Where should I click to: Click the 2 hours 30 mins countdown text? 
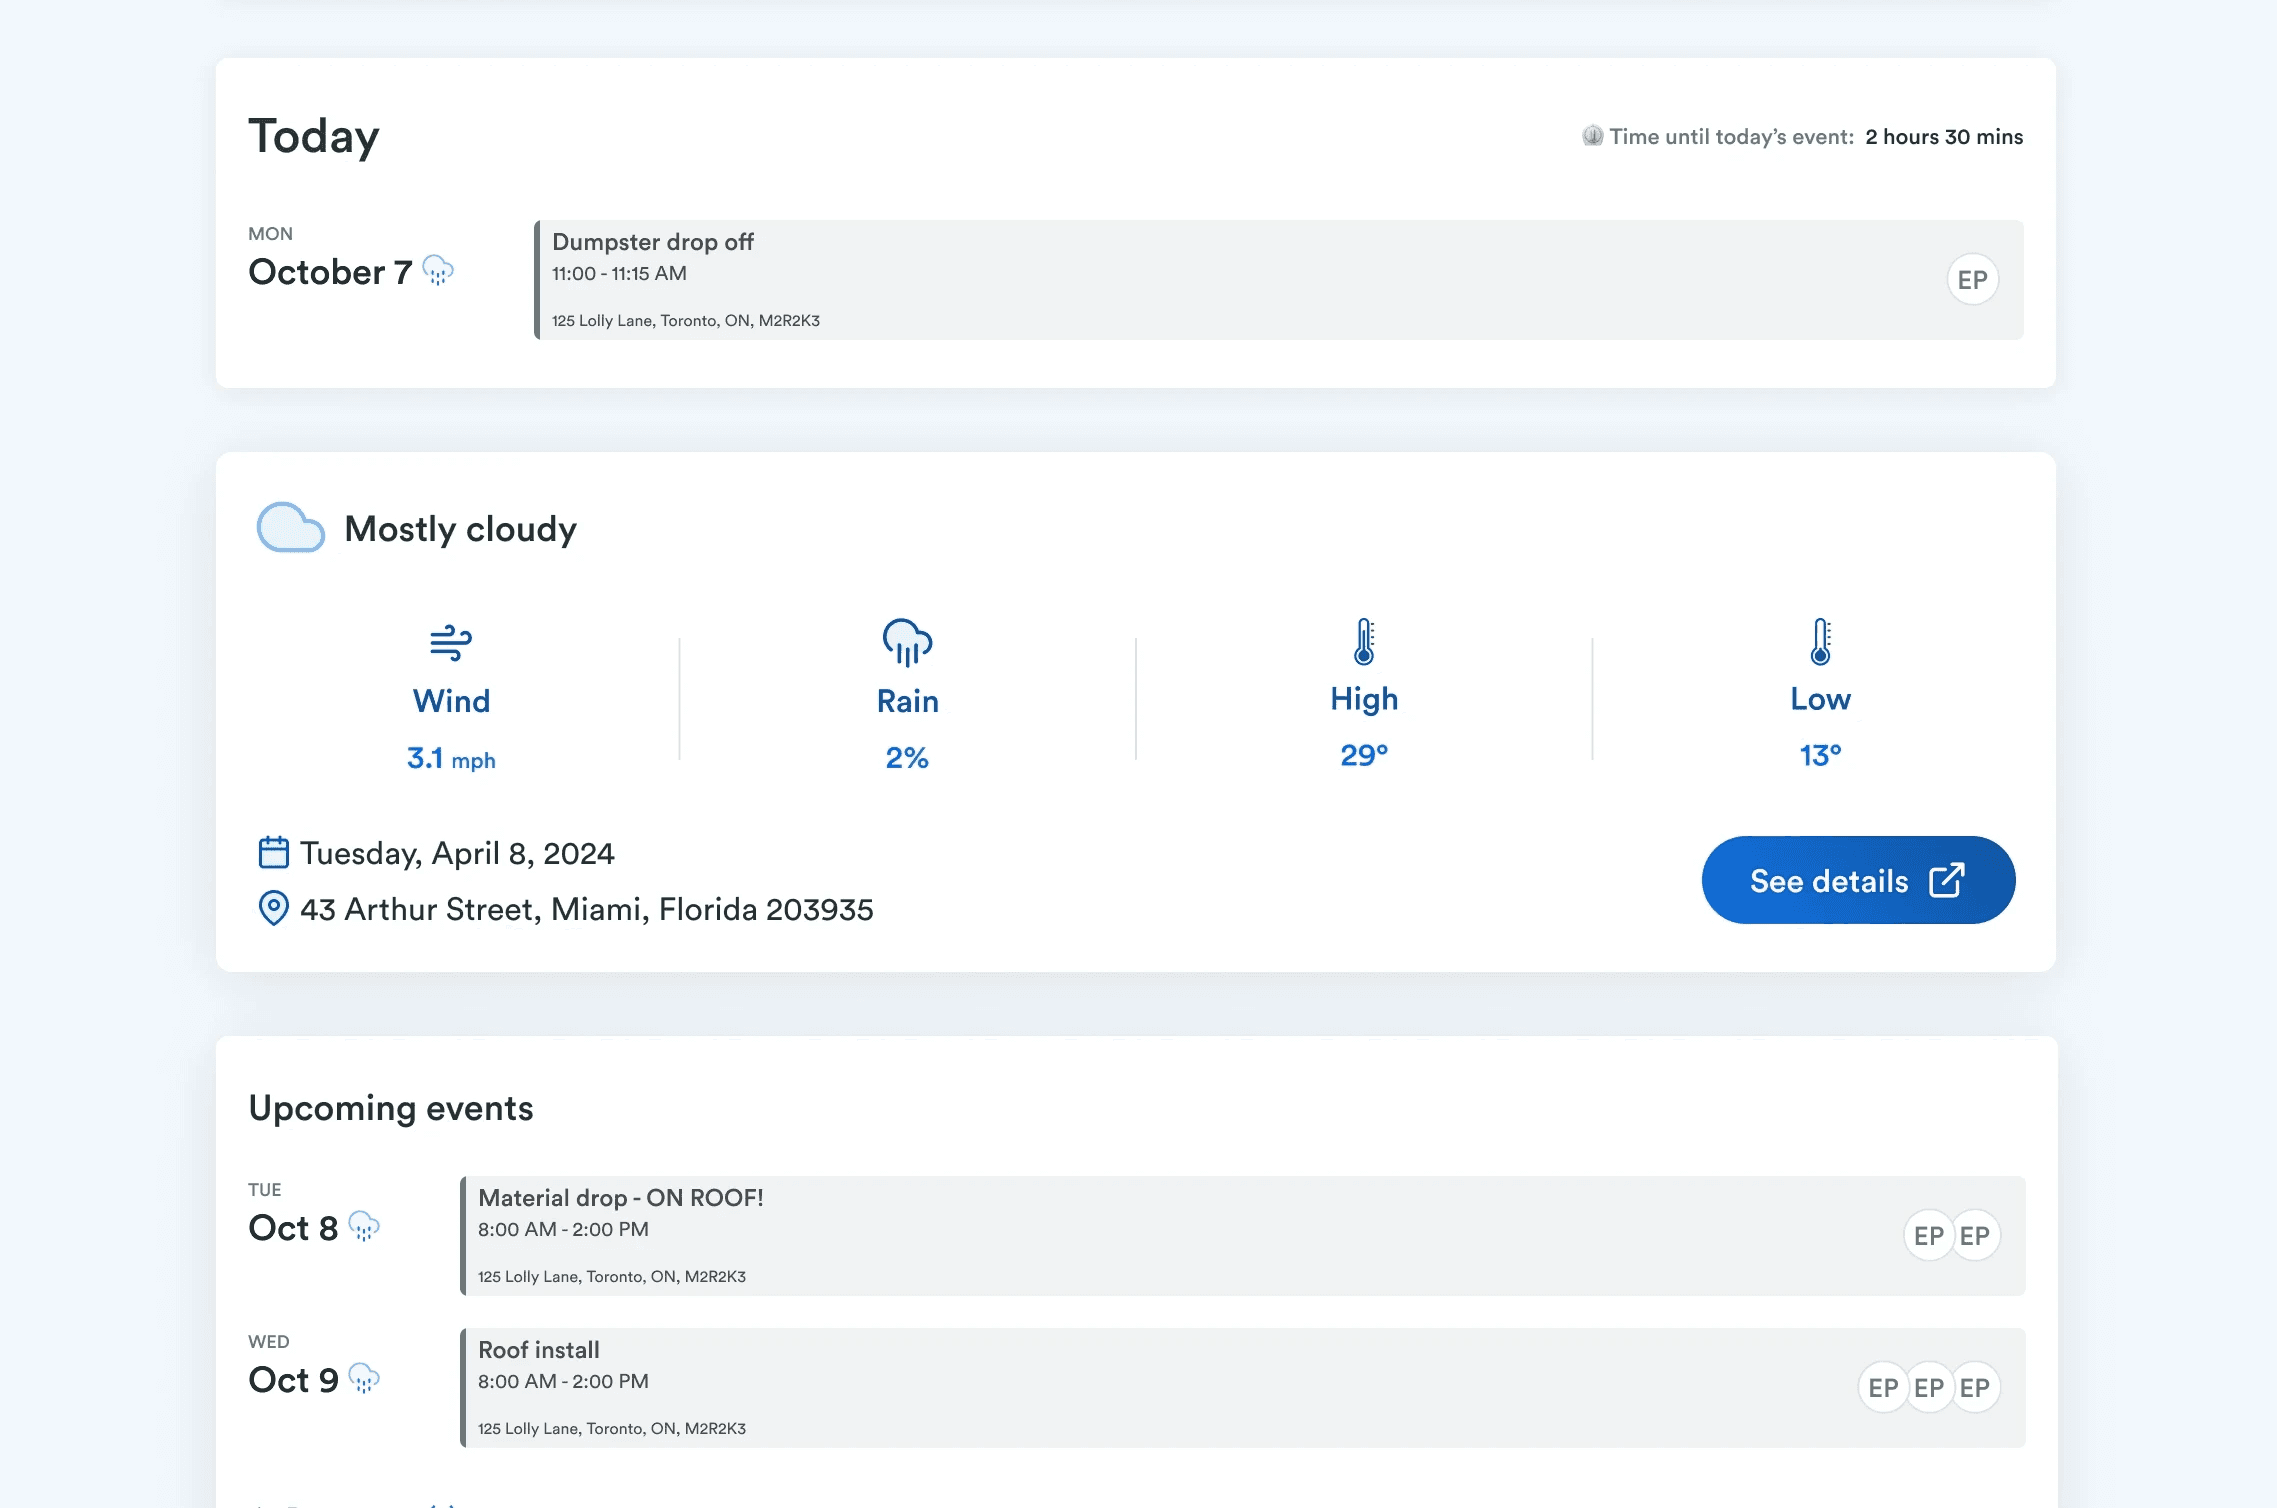[1943, 136]
